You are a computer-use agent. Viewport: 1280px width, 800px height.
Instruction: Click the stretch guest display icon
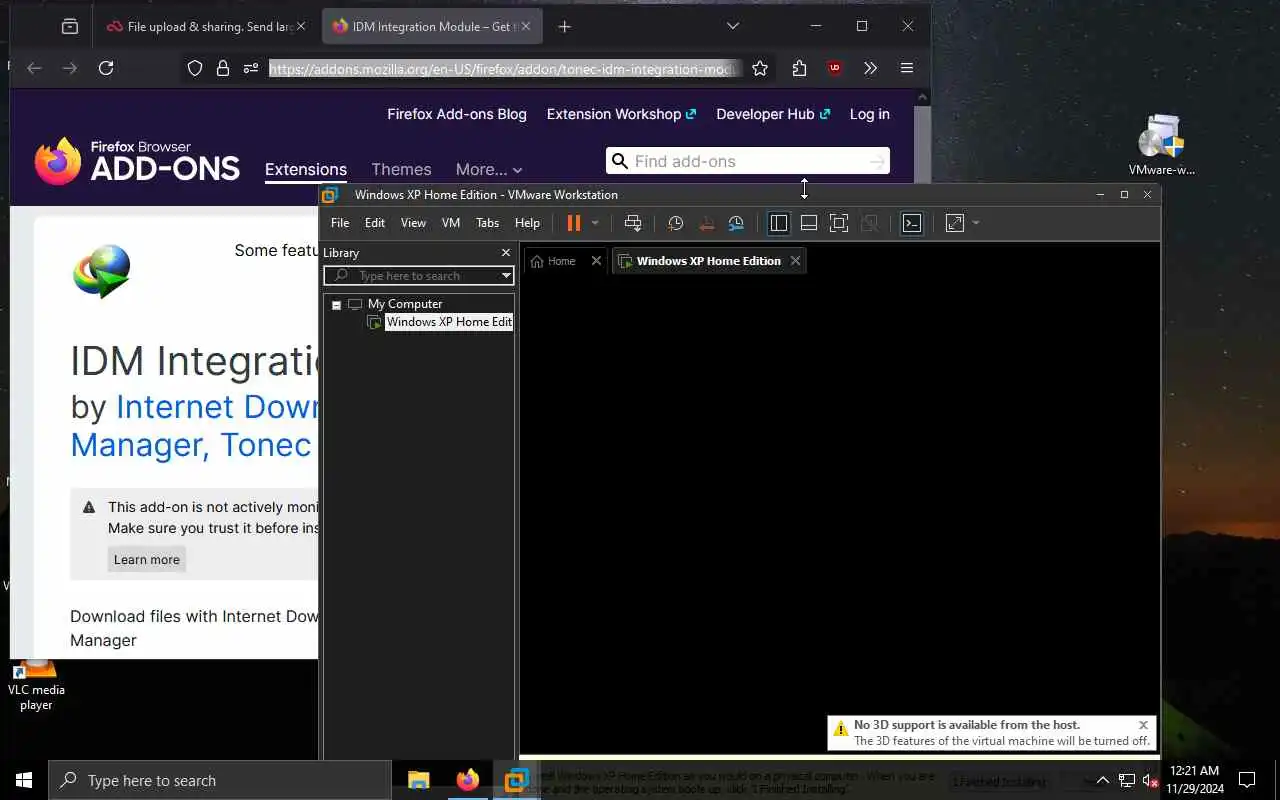[x=955, y=223]
